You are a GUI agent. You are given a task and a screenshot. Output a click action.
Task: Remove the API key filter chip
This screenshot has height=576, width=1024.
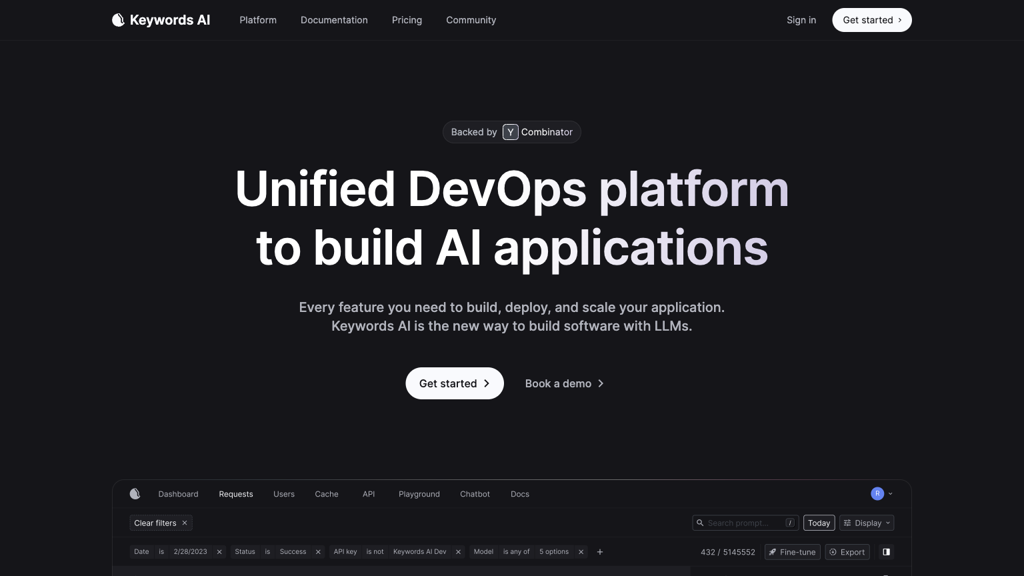coord(458,552)
